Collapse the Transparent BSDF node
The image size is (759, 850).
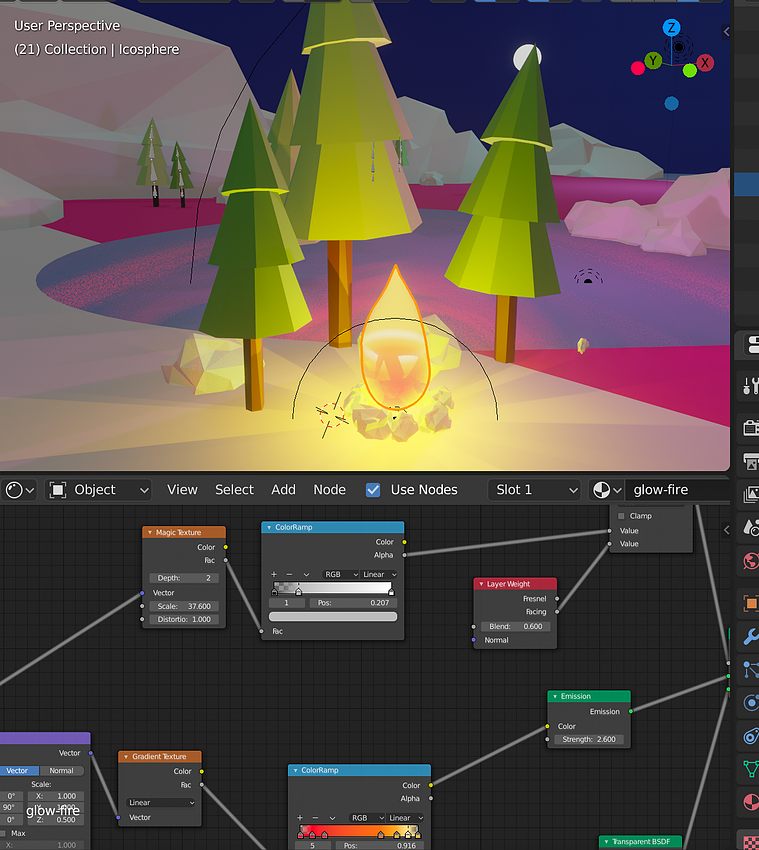coord(607,841)
